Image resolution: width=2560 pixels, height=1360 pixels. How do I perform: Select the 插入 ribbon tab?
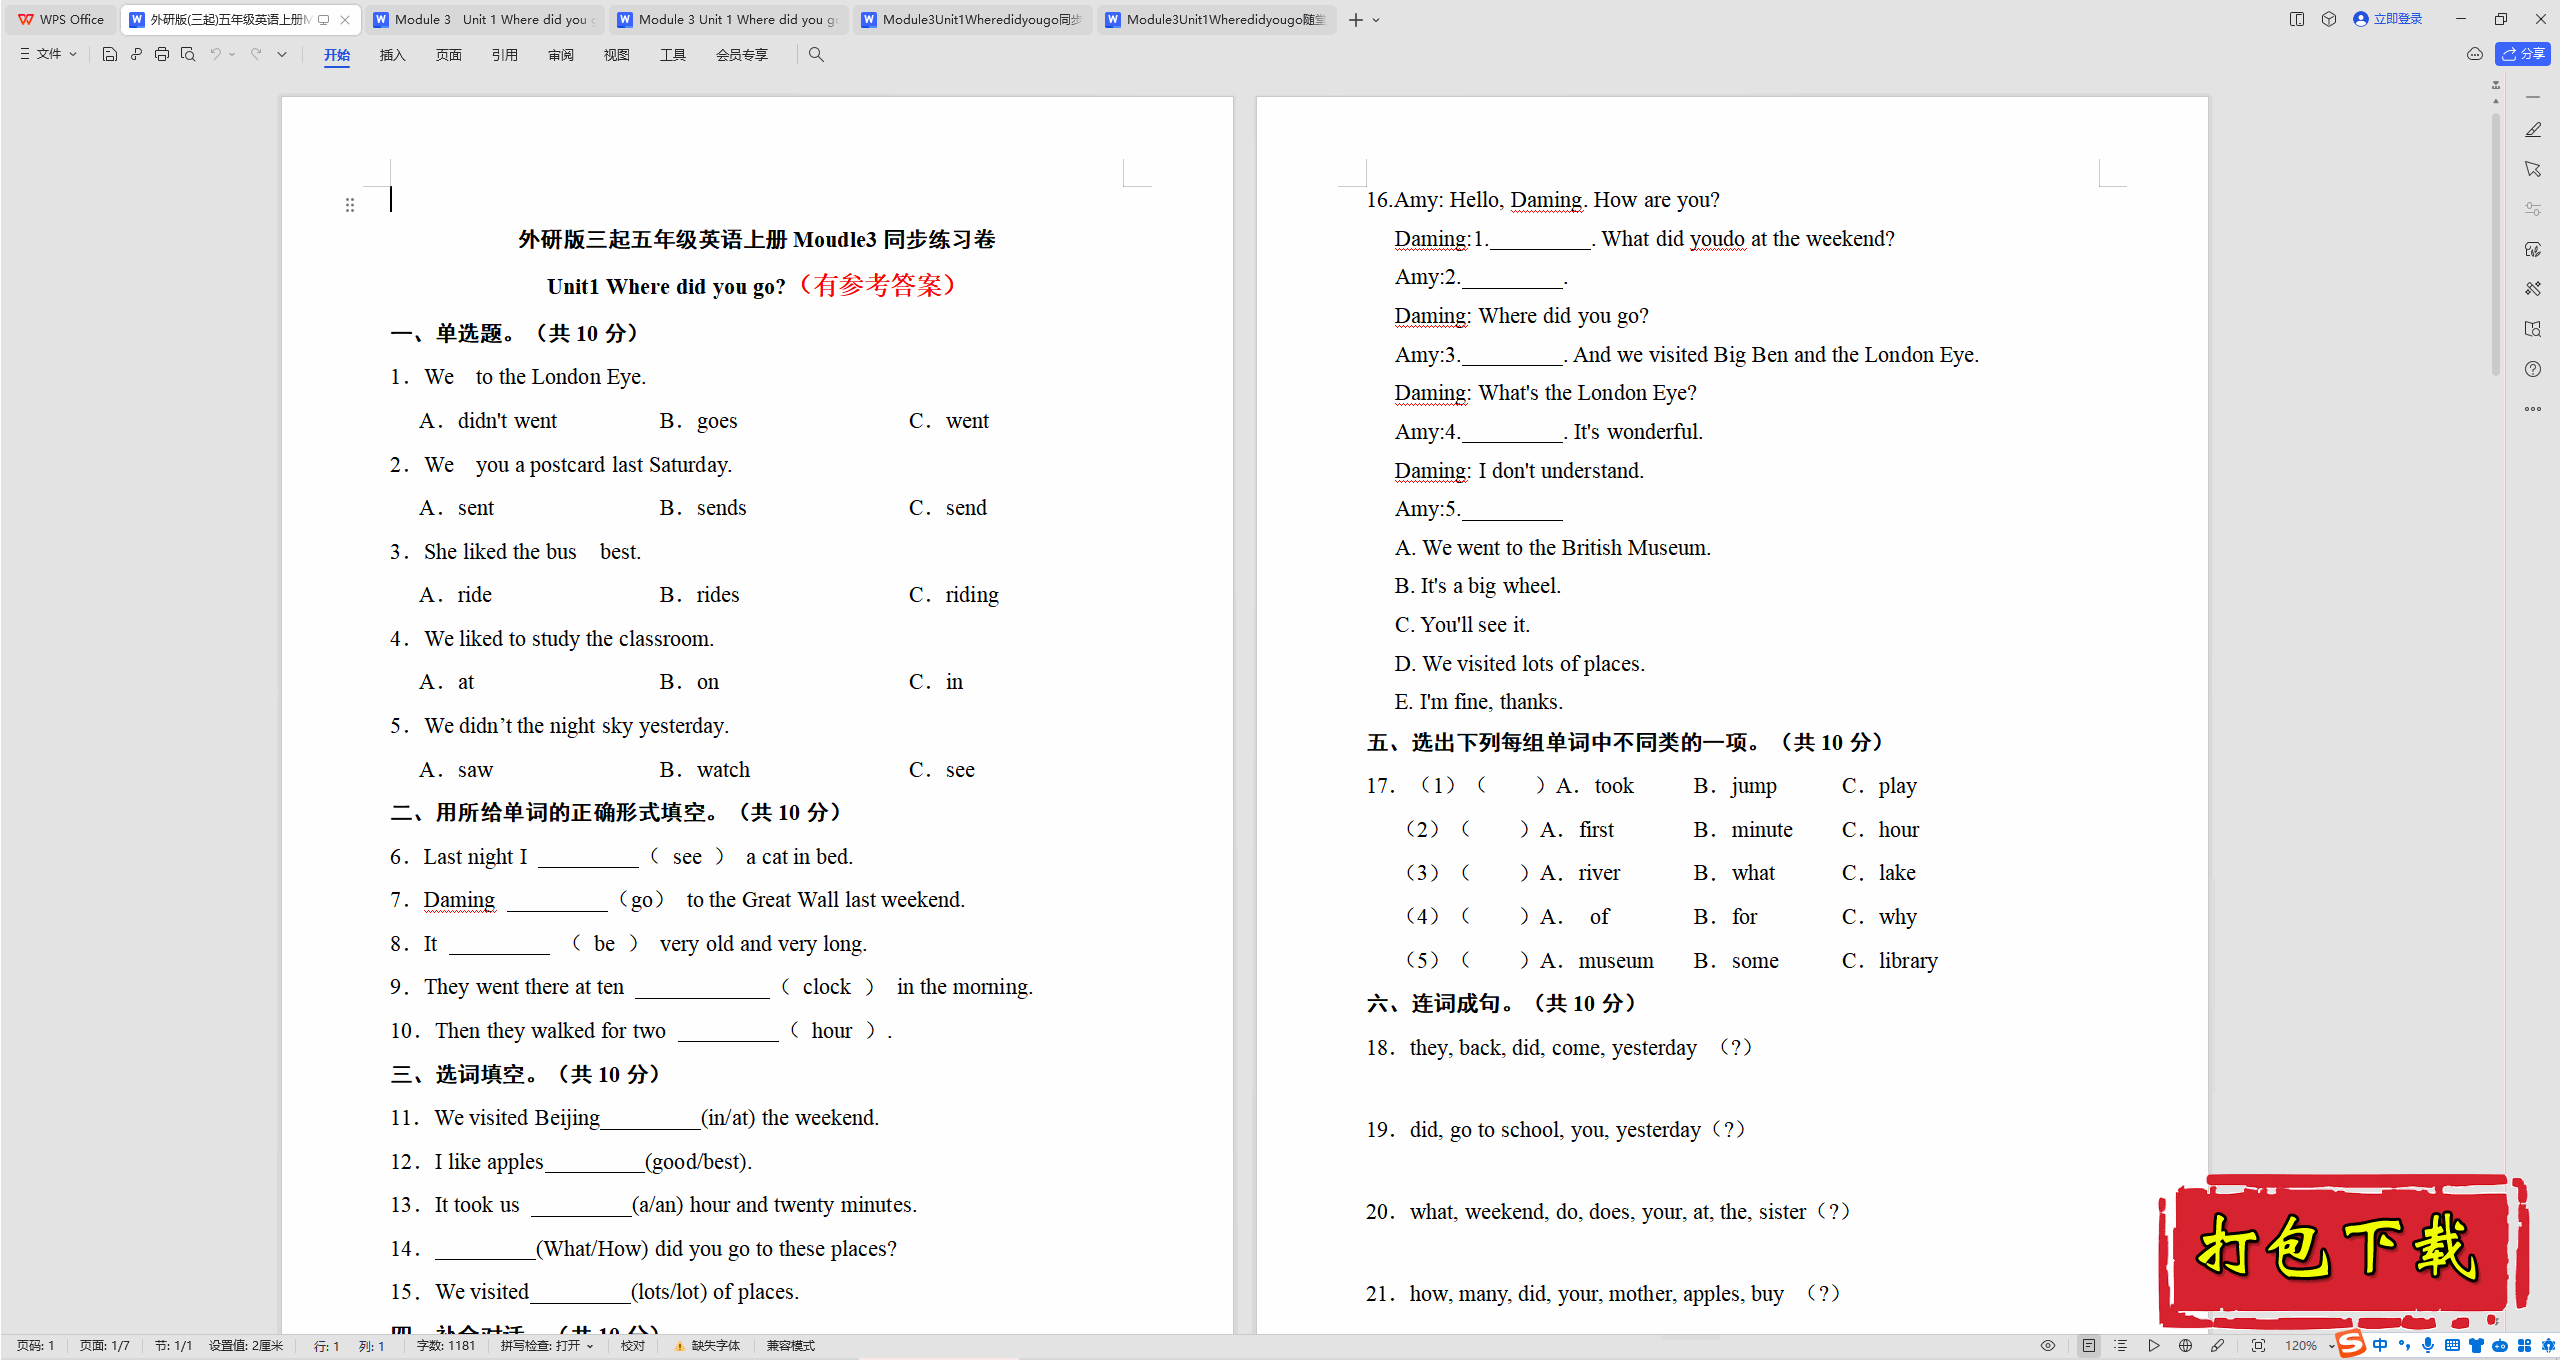[x=393, y=54]
